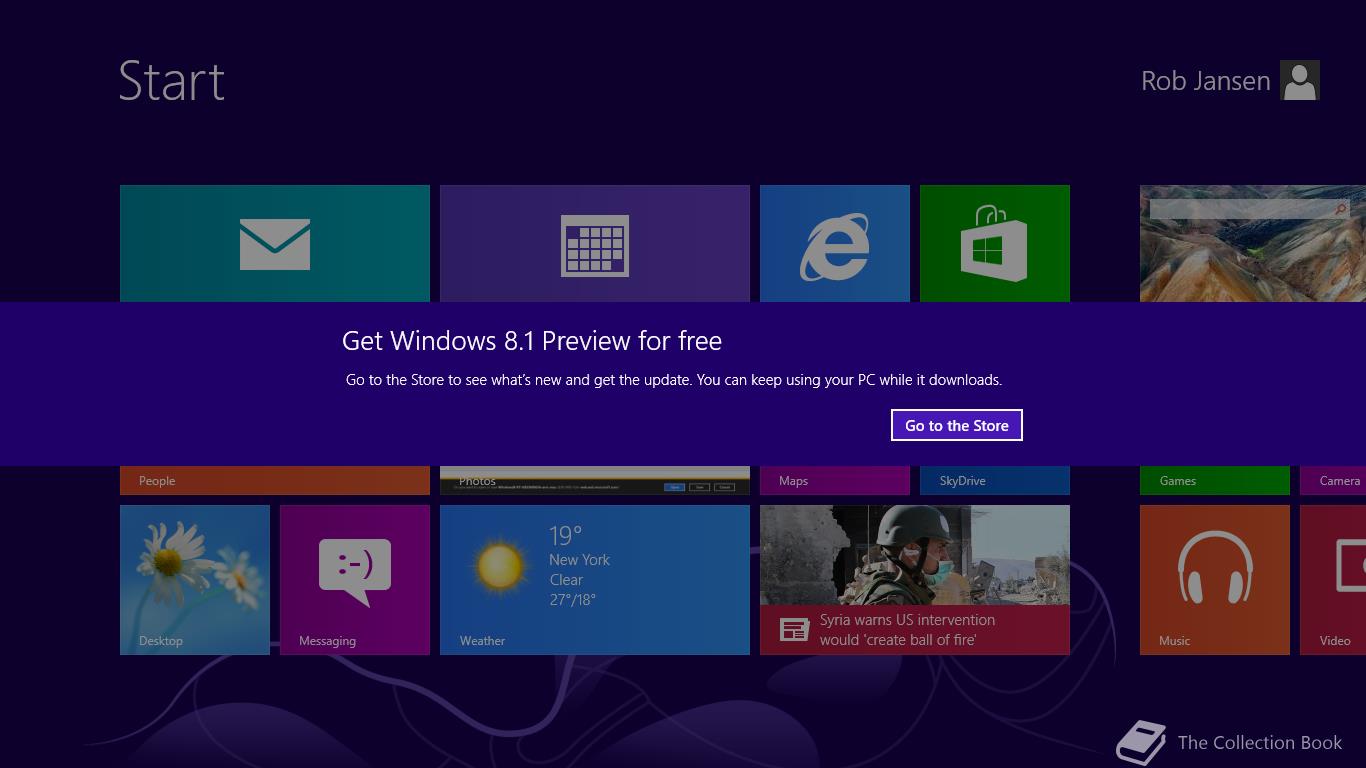This screenshot has height=768, width=1366.
Task: Open the SkyDrive tile
Action: click(x=995, y=480)
